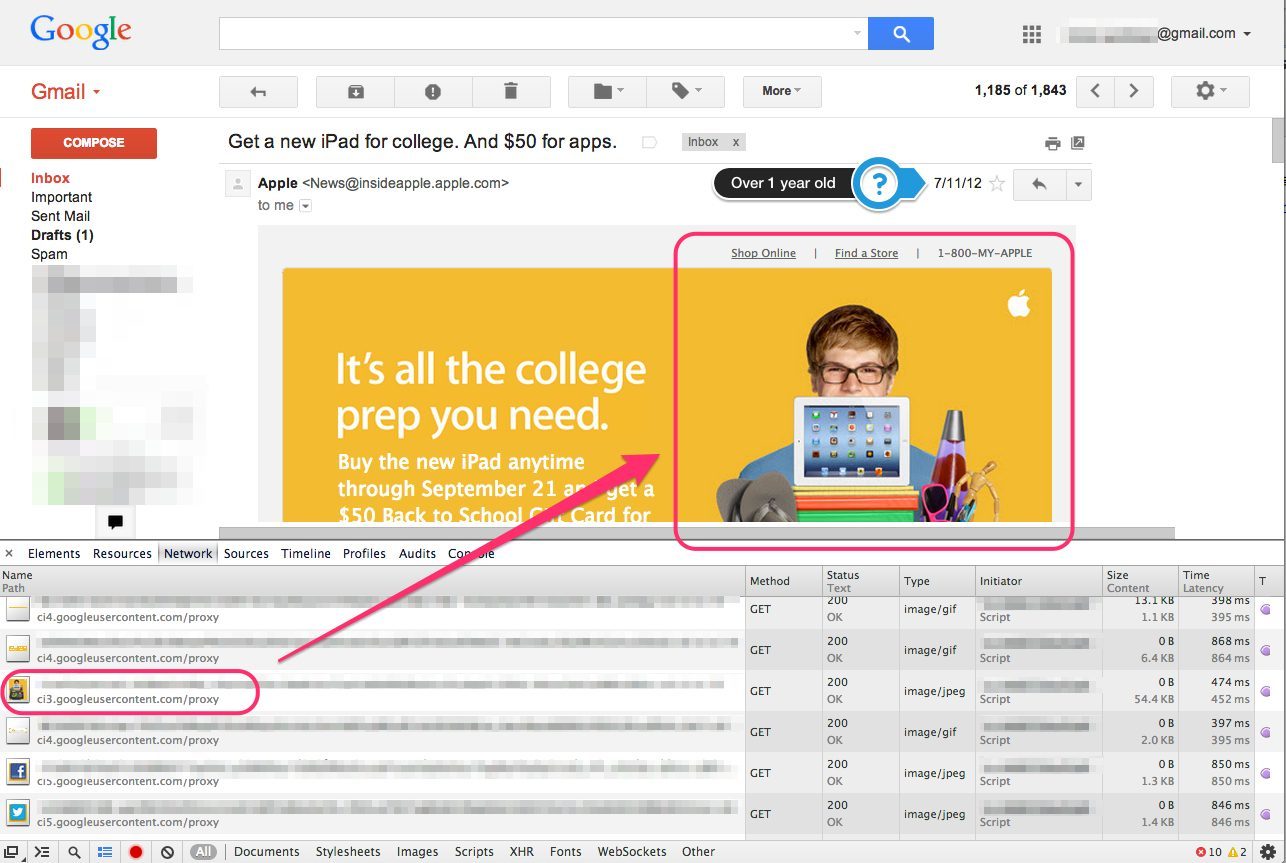Compose a new email
Viewport: 1286px width, 863px height.
pos(94,143)
